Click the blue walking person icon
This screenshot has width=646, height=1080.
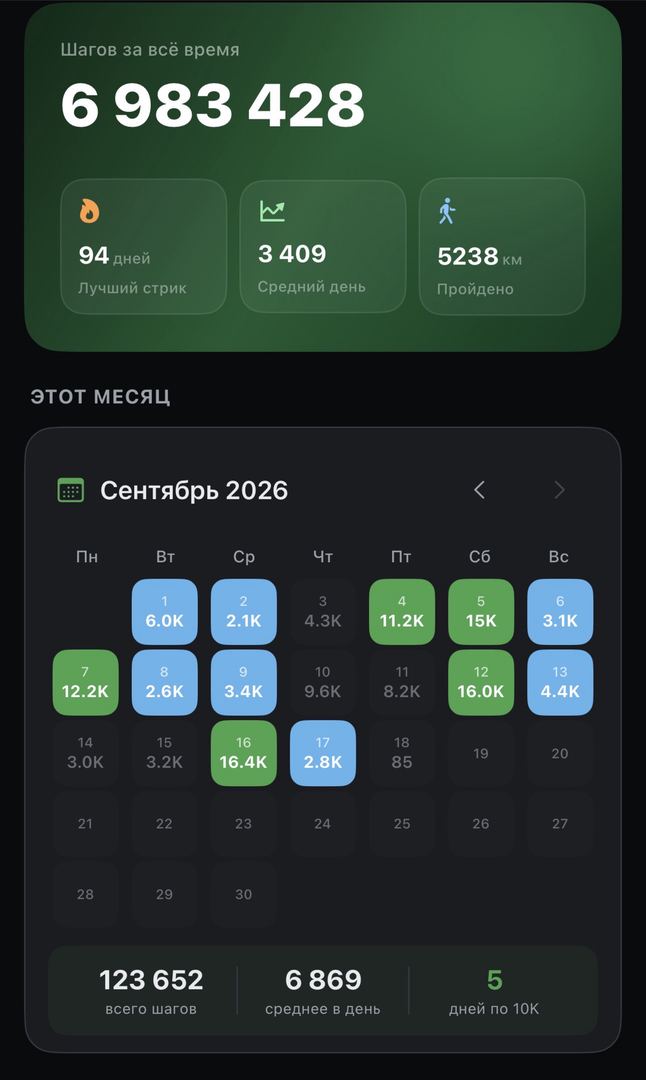point(447,211)
